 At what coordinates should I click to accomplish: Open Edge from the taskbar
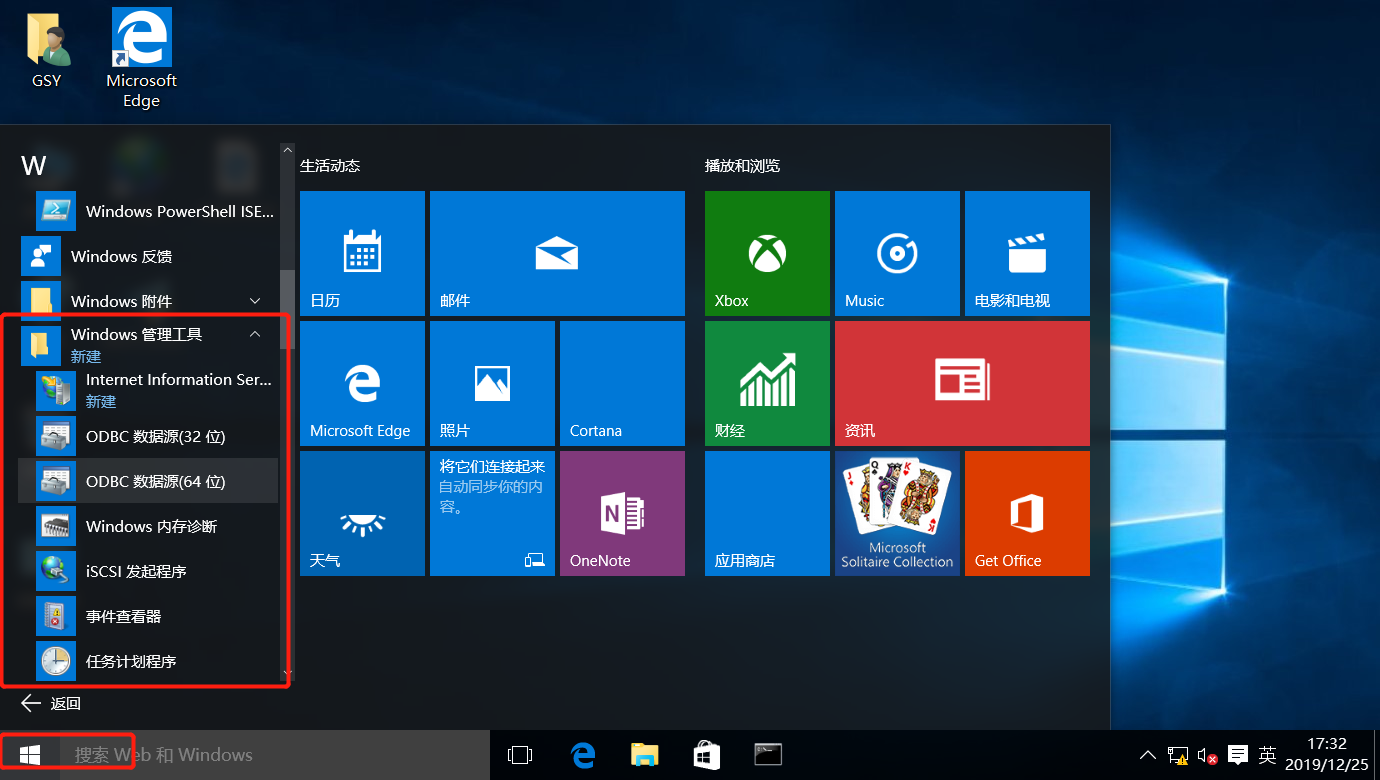tap(583, 755)
